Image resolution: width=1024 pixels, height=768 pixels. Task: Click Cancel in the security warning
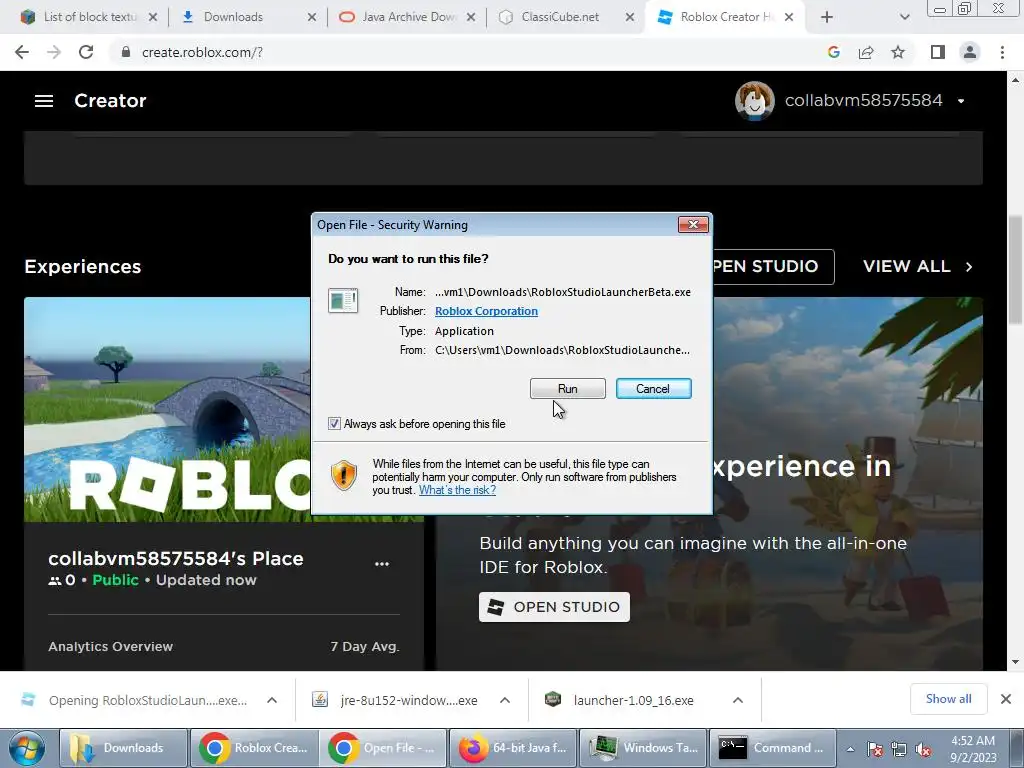[653, 389]
